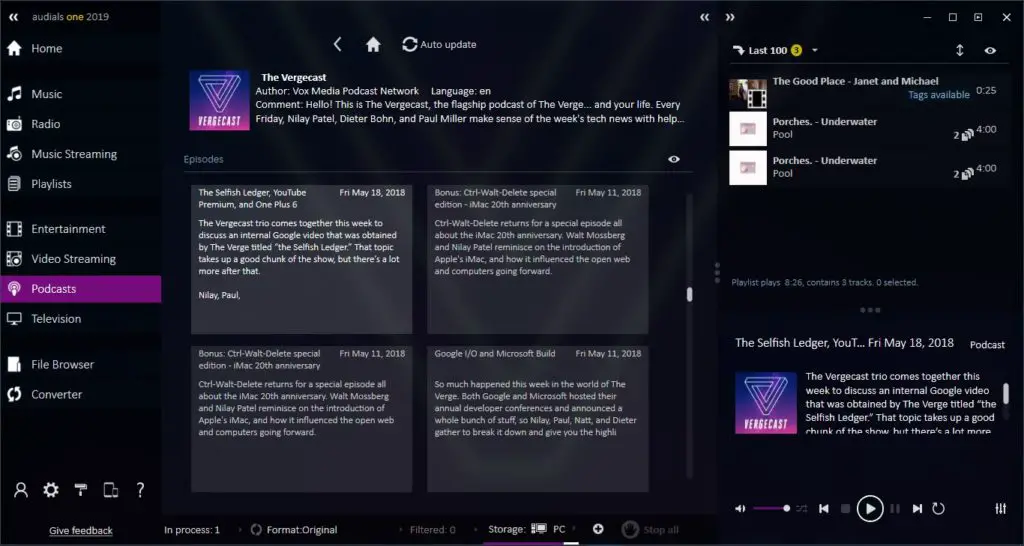
Task: Click the playlist panel three-dot handle
Action: [x=870, y=310]
